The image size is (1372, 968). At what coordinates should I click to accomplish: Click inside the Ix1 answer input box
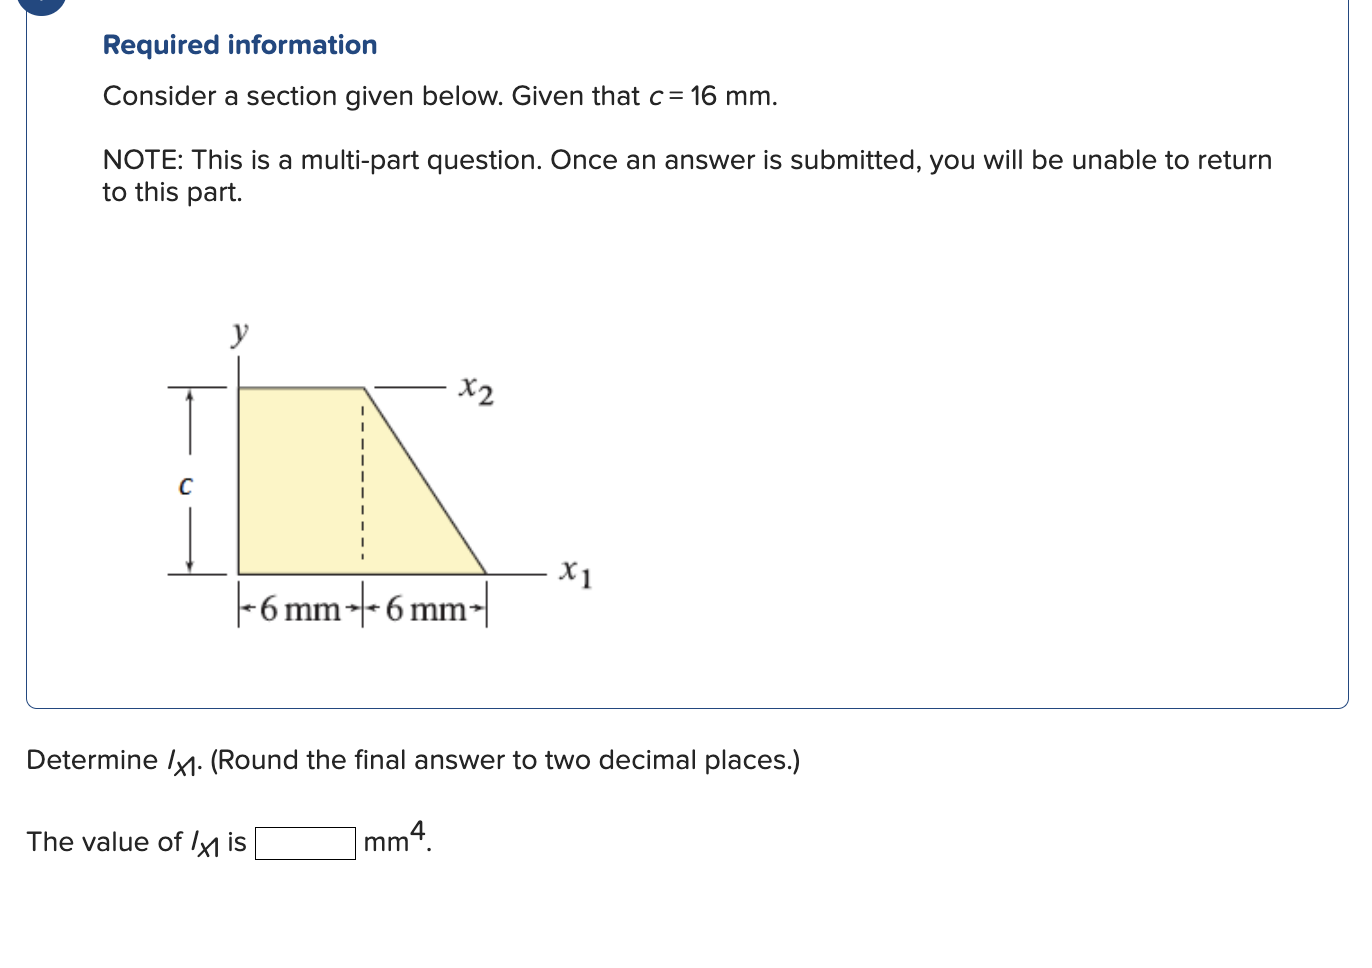(x=305, y=842)
